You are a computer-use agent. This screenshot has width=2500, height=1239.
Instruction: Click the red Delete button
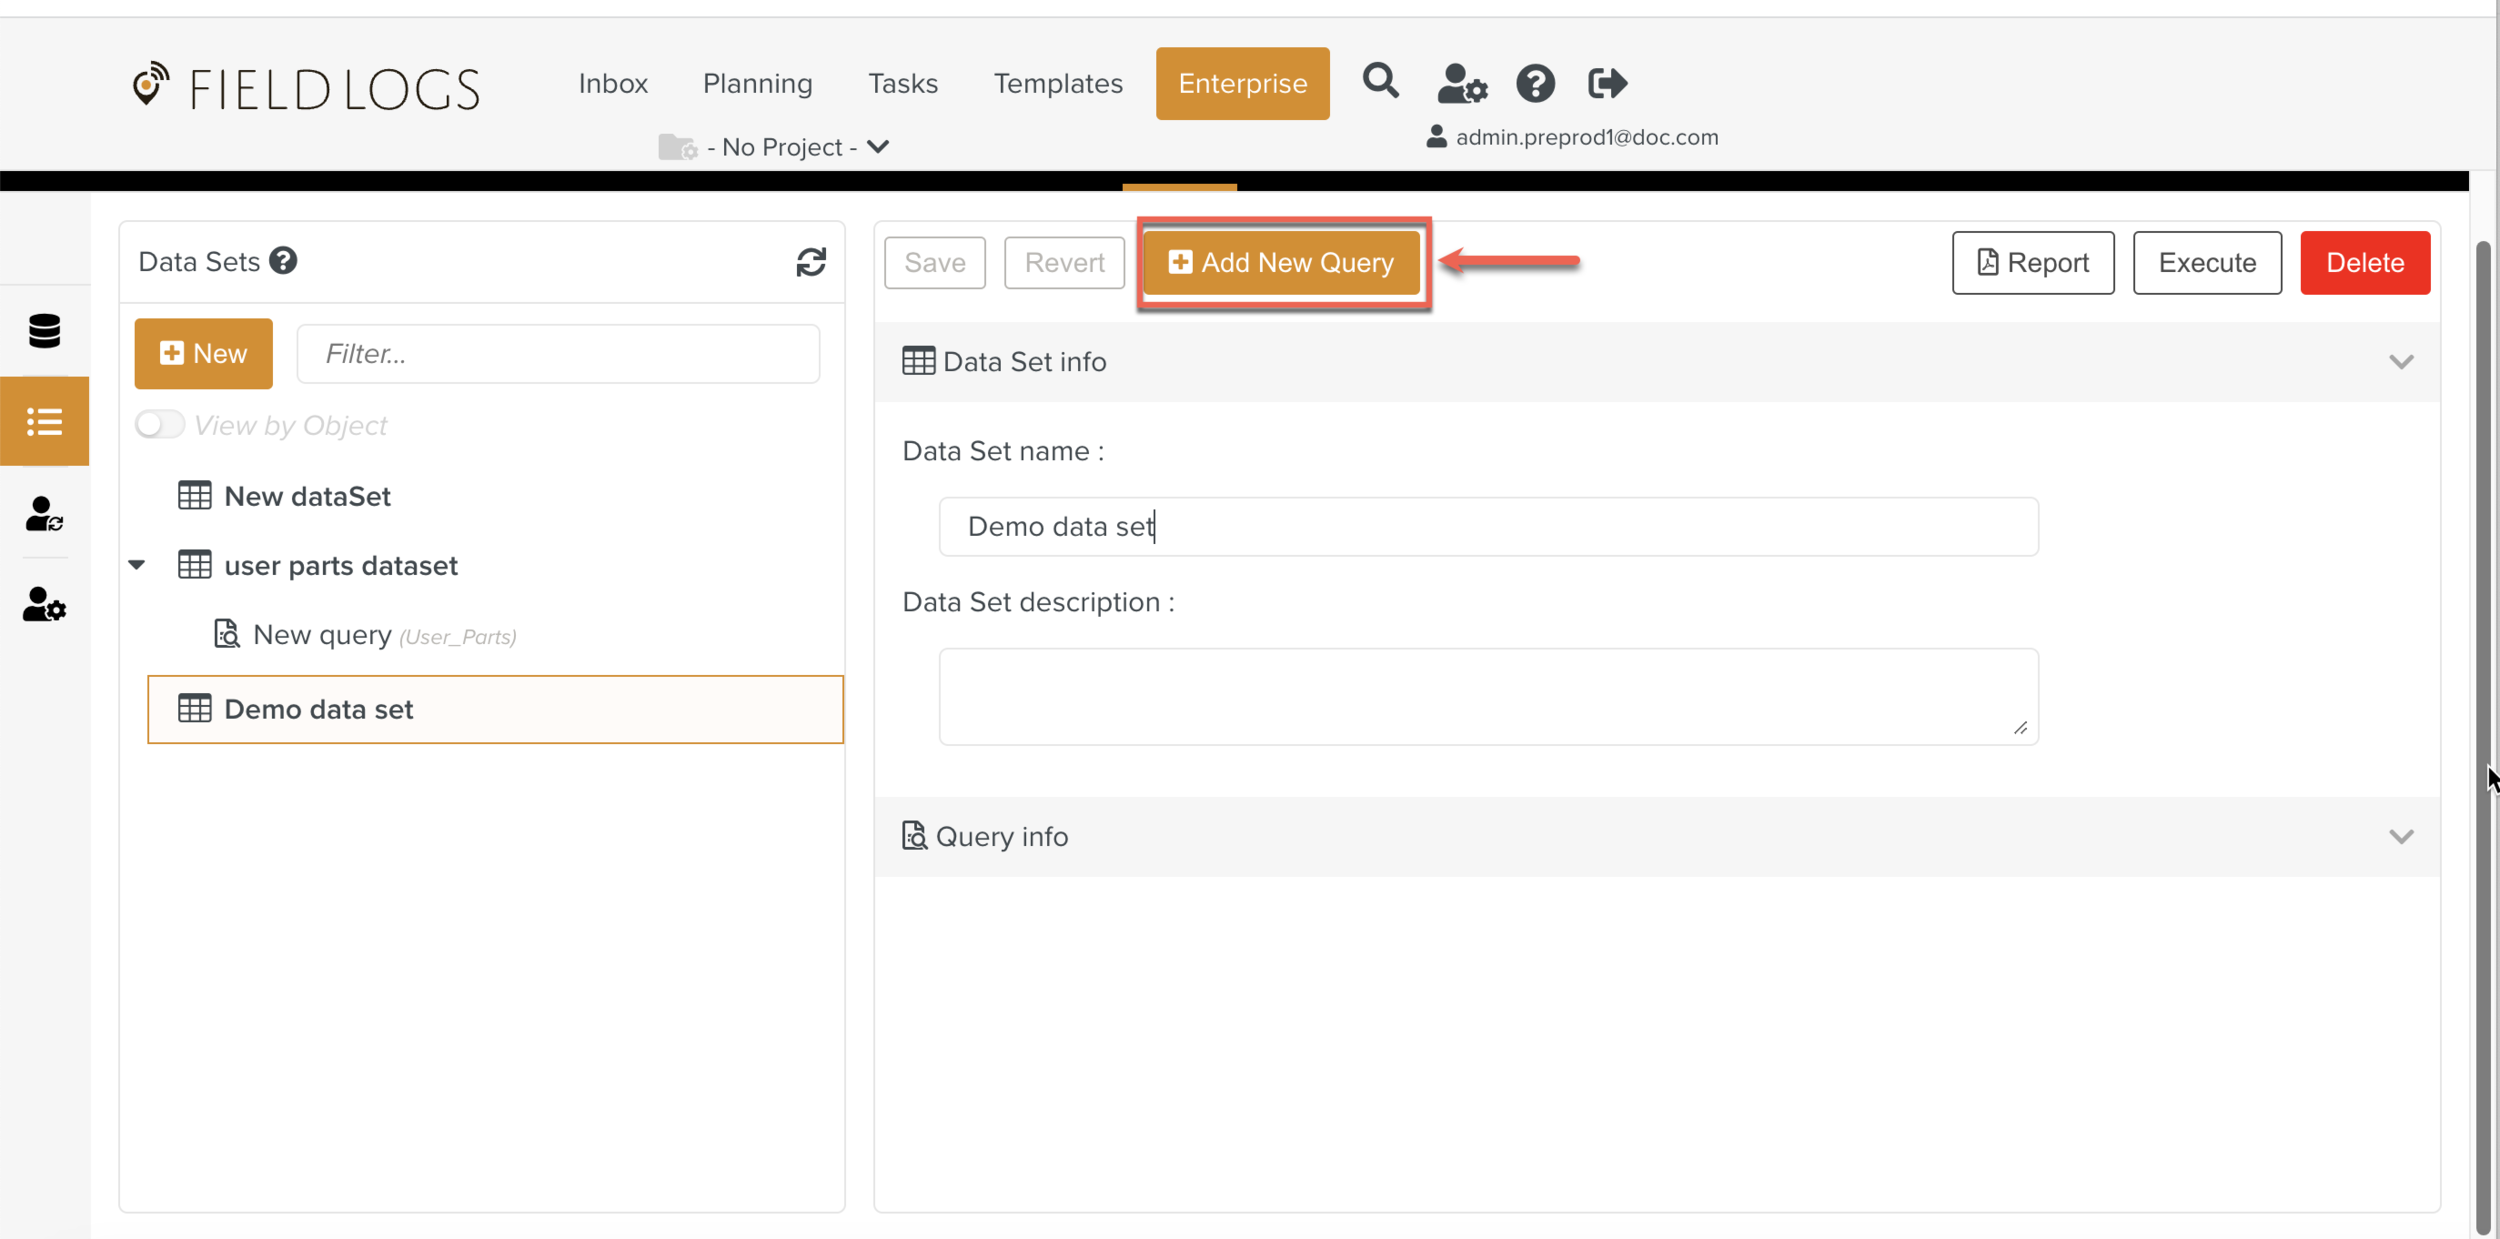[2364, 263]
